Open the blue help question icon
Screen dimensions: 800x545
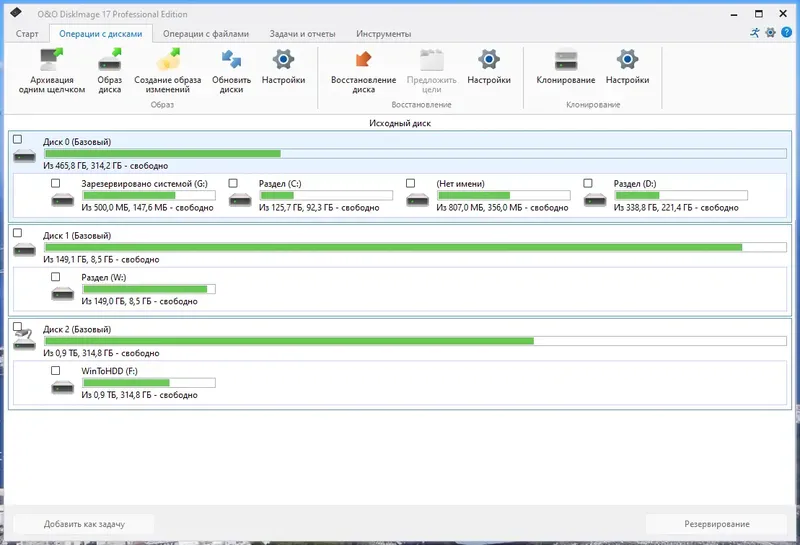click(x=786, y=33)
